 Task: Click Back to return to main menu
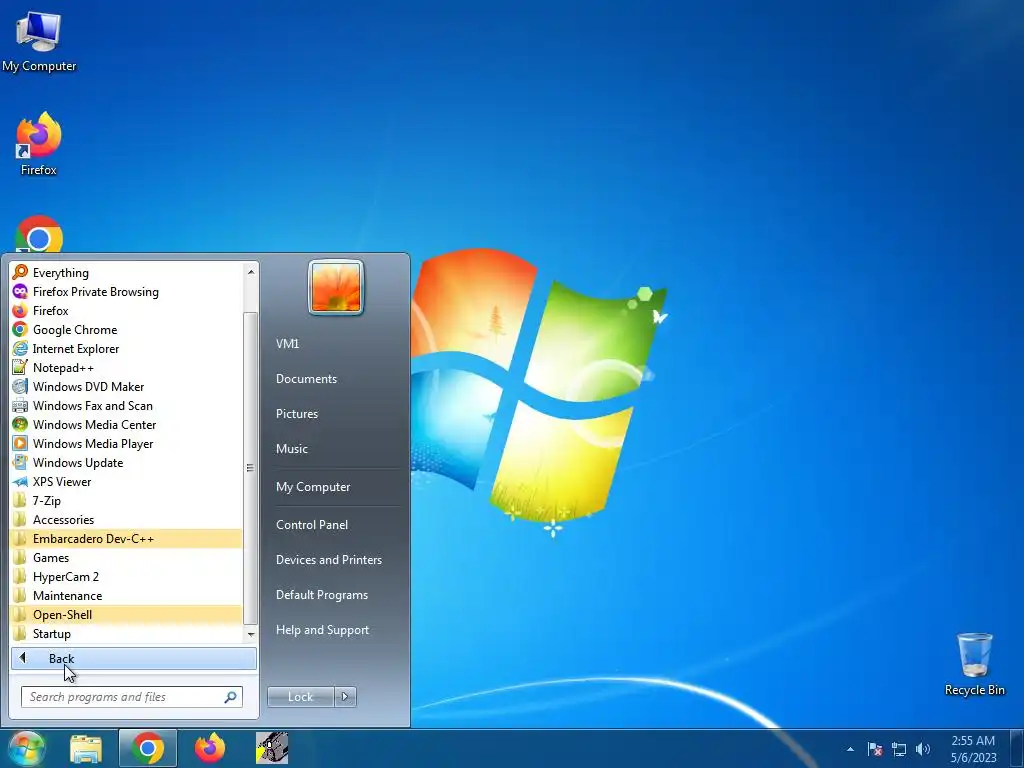pos(134,658)
